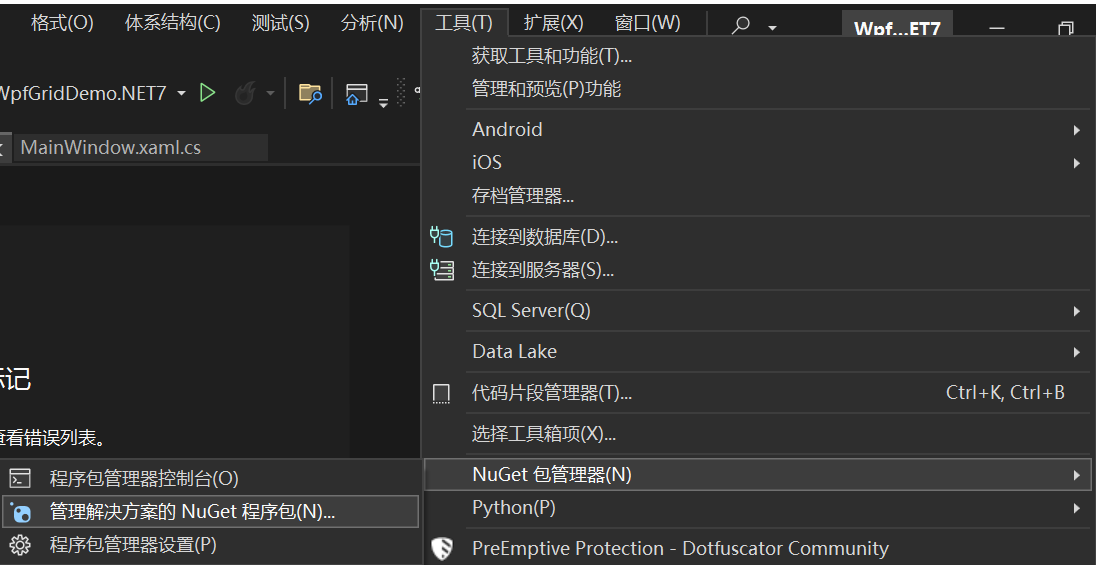This screenshot has width=1096, height=565.
Task: Click the gear icon beside 程序包管理器设置
Action: [20, 545]
